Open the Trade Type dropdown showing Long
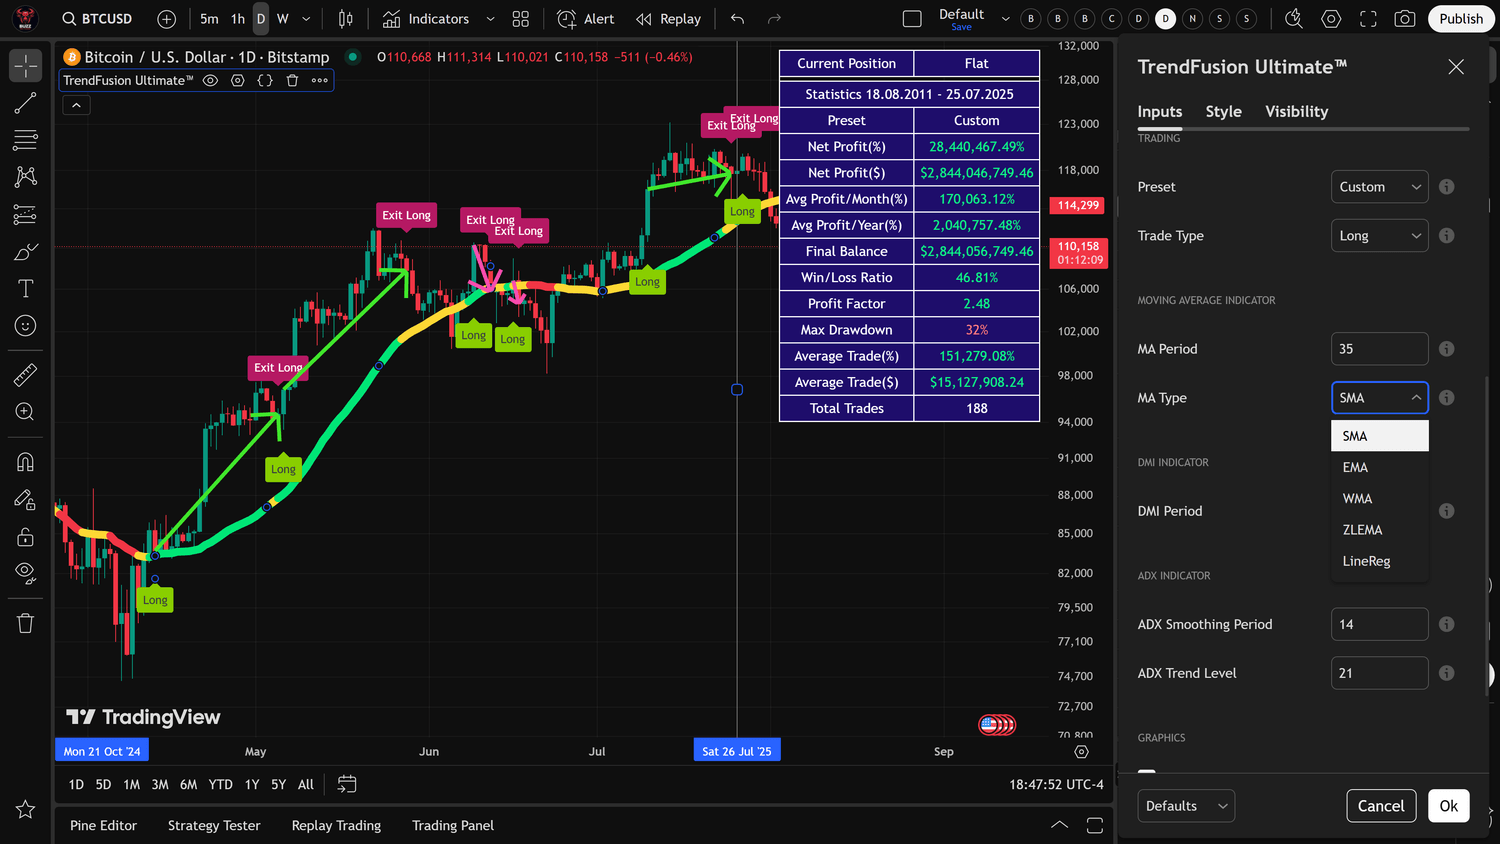 (x=1380, y=236)
